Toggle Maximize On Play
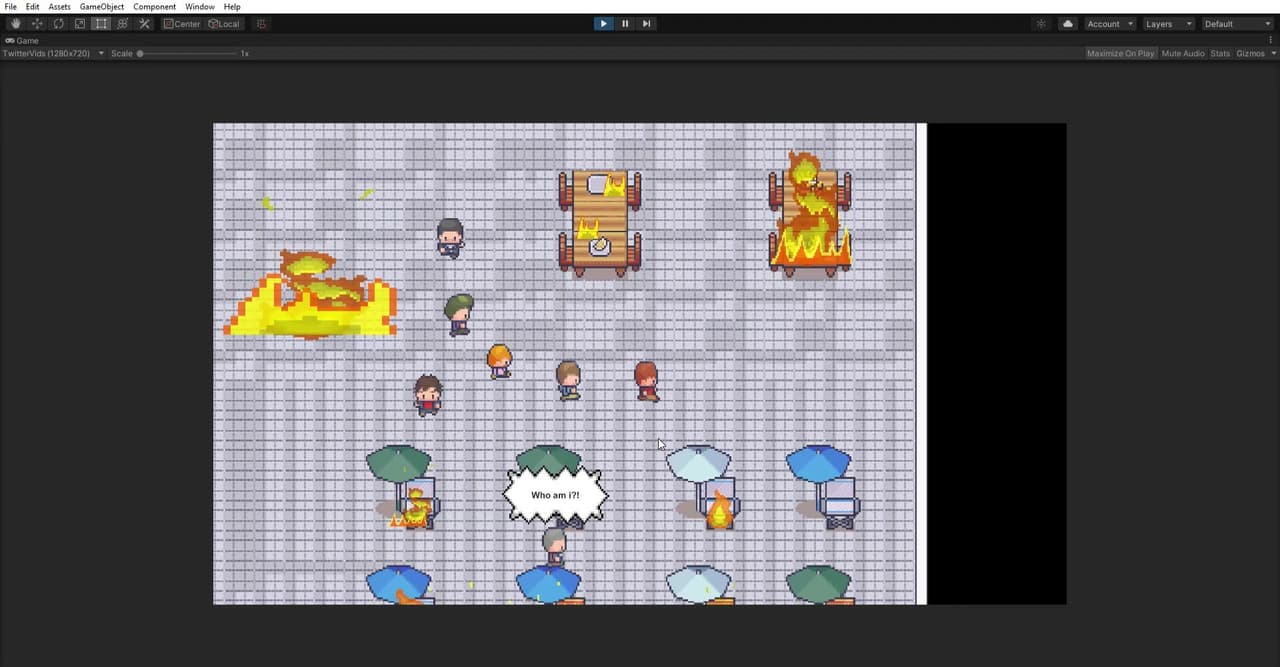The height and width of the screenshot is (667, 1280). (x=1121, y=53)
